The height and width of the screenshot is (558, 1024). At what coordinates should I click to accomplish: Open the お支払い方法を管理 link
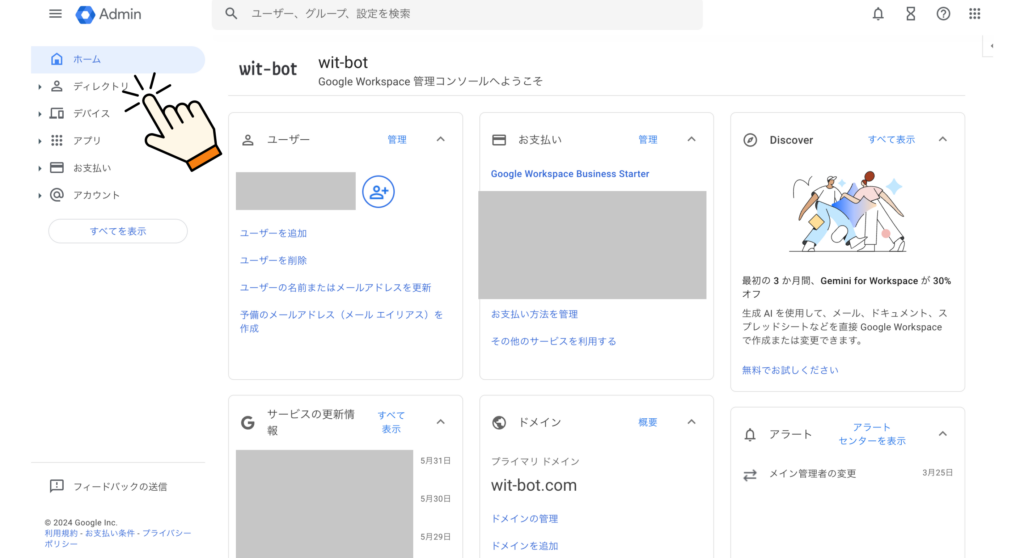click(534, 314)
